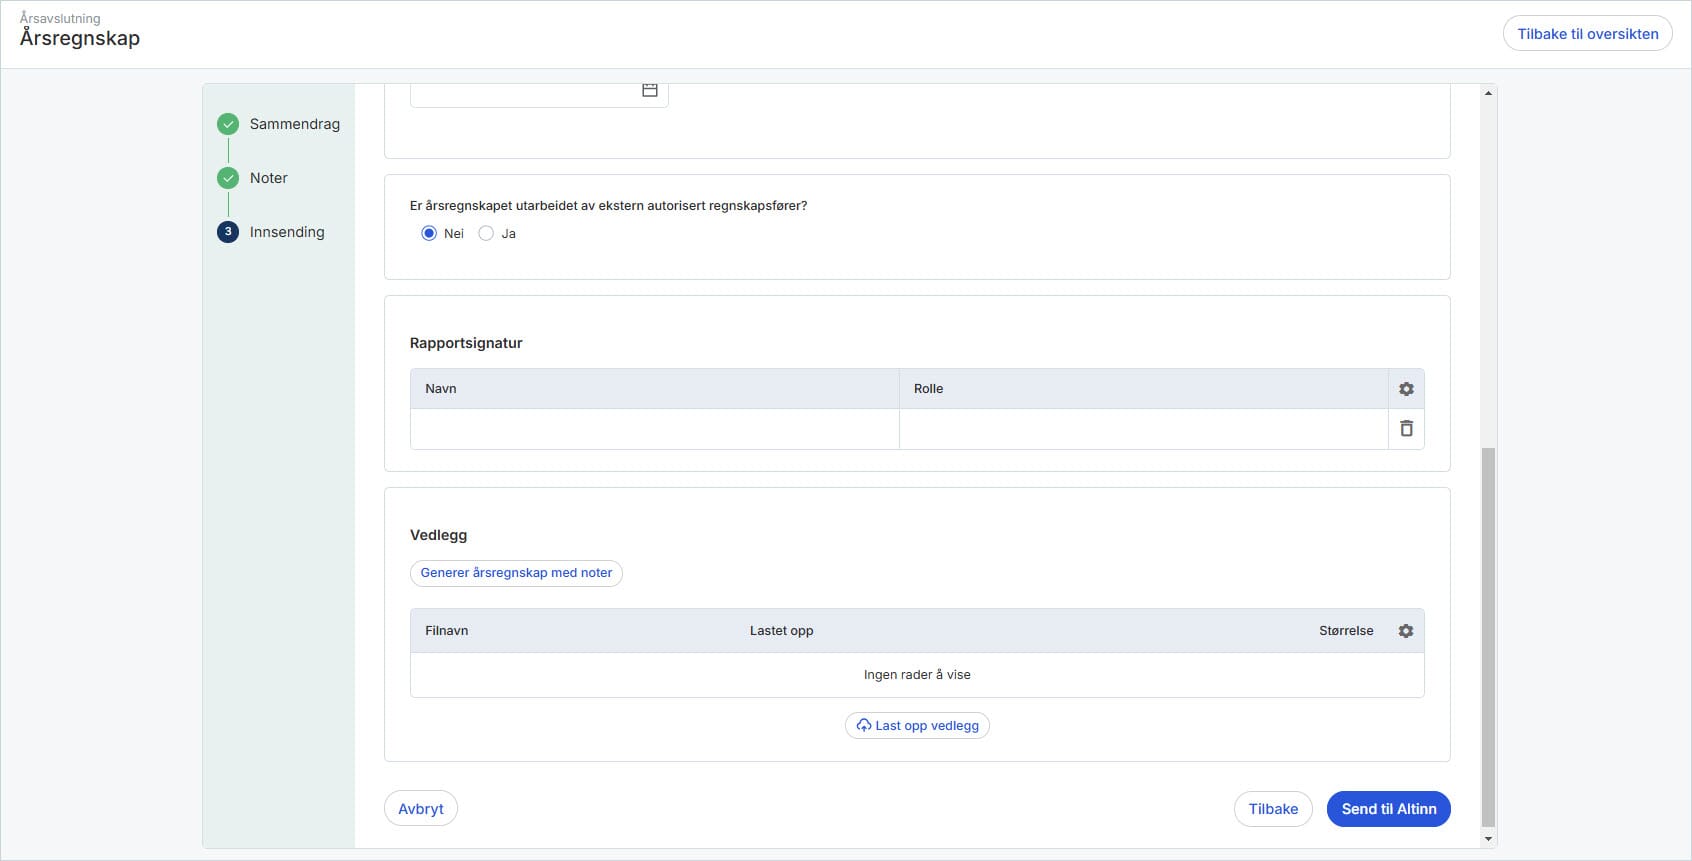Select the Ja radio option
This screenshot has height=861, width=1692.
(486, 234)
